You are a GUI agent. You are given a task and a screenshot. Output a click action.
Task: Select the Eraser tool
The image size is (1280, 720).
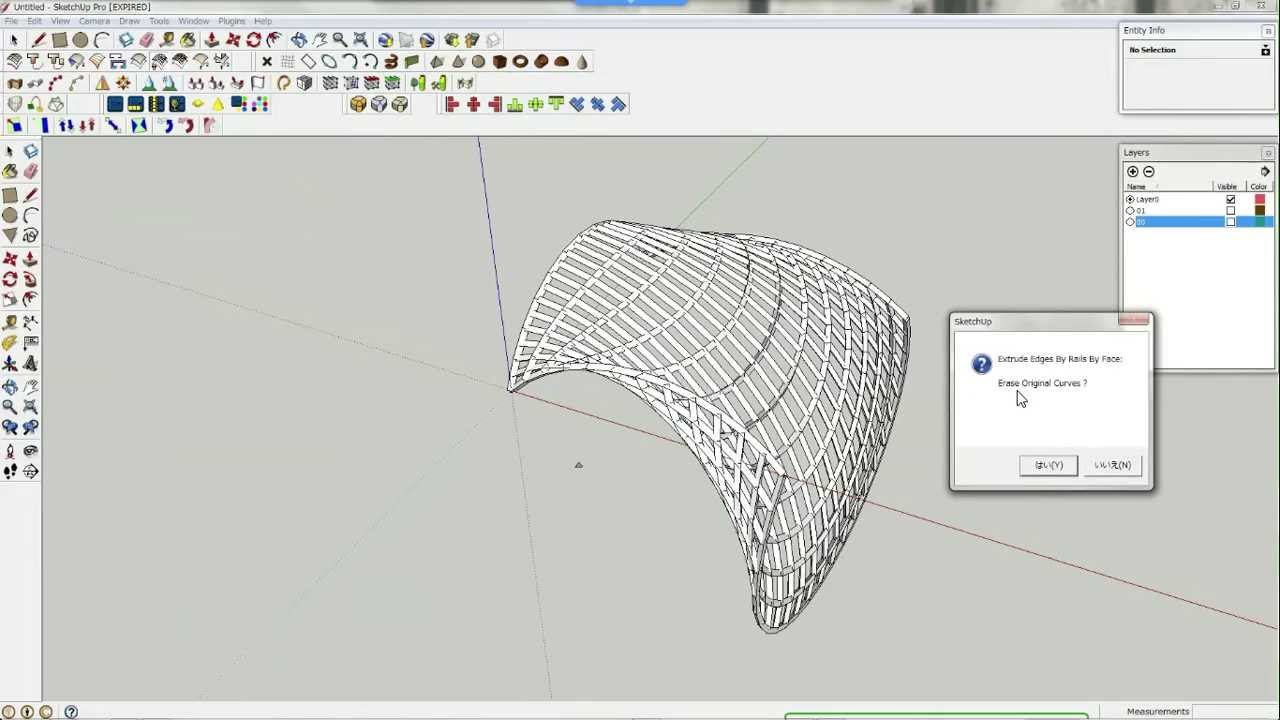point(31,170)
